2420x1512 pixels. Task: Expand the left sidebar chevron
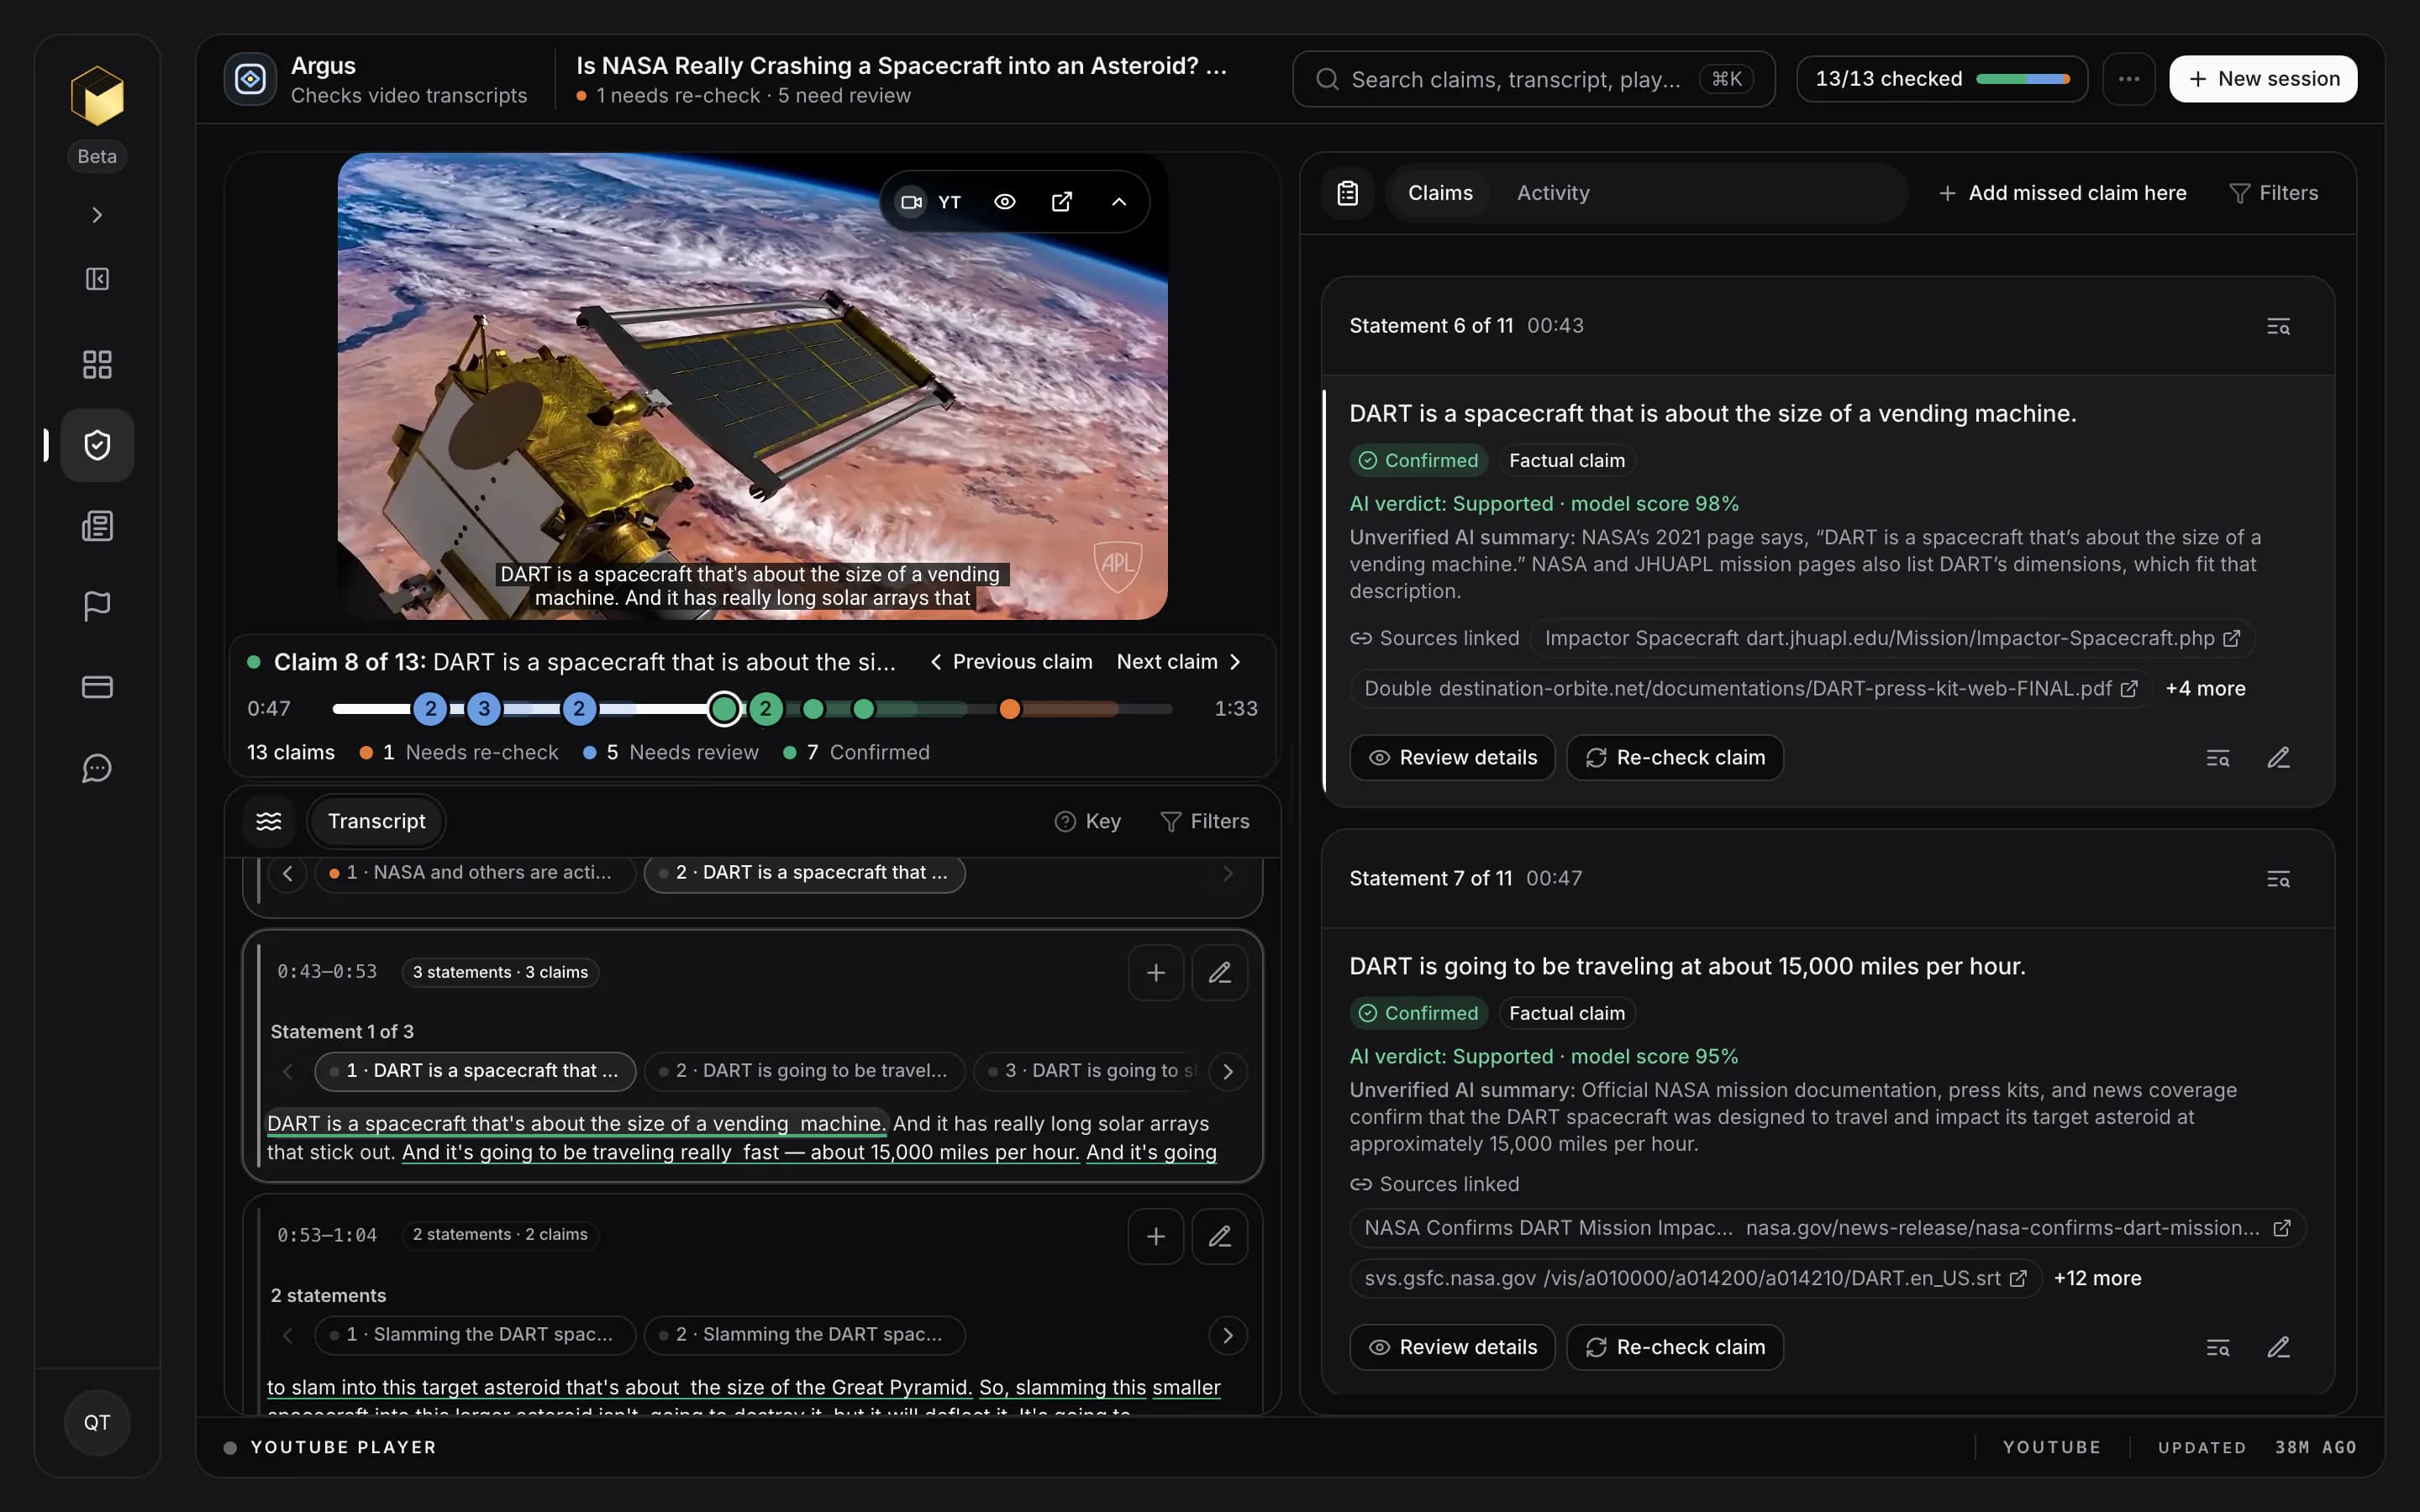(97, 215)
